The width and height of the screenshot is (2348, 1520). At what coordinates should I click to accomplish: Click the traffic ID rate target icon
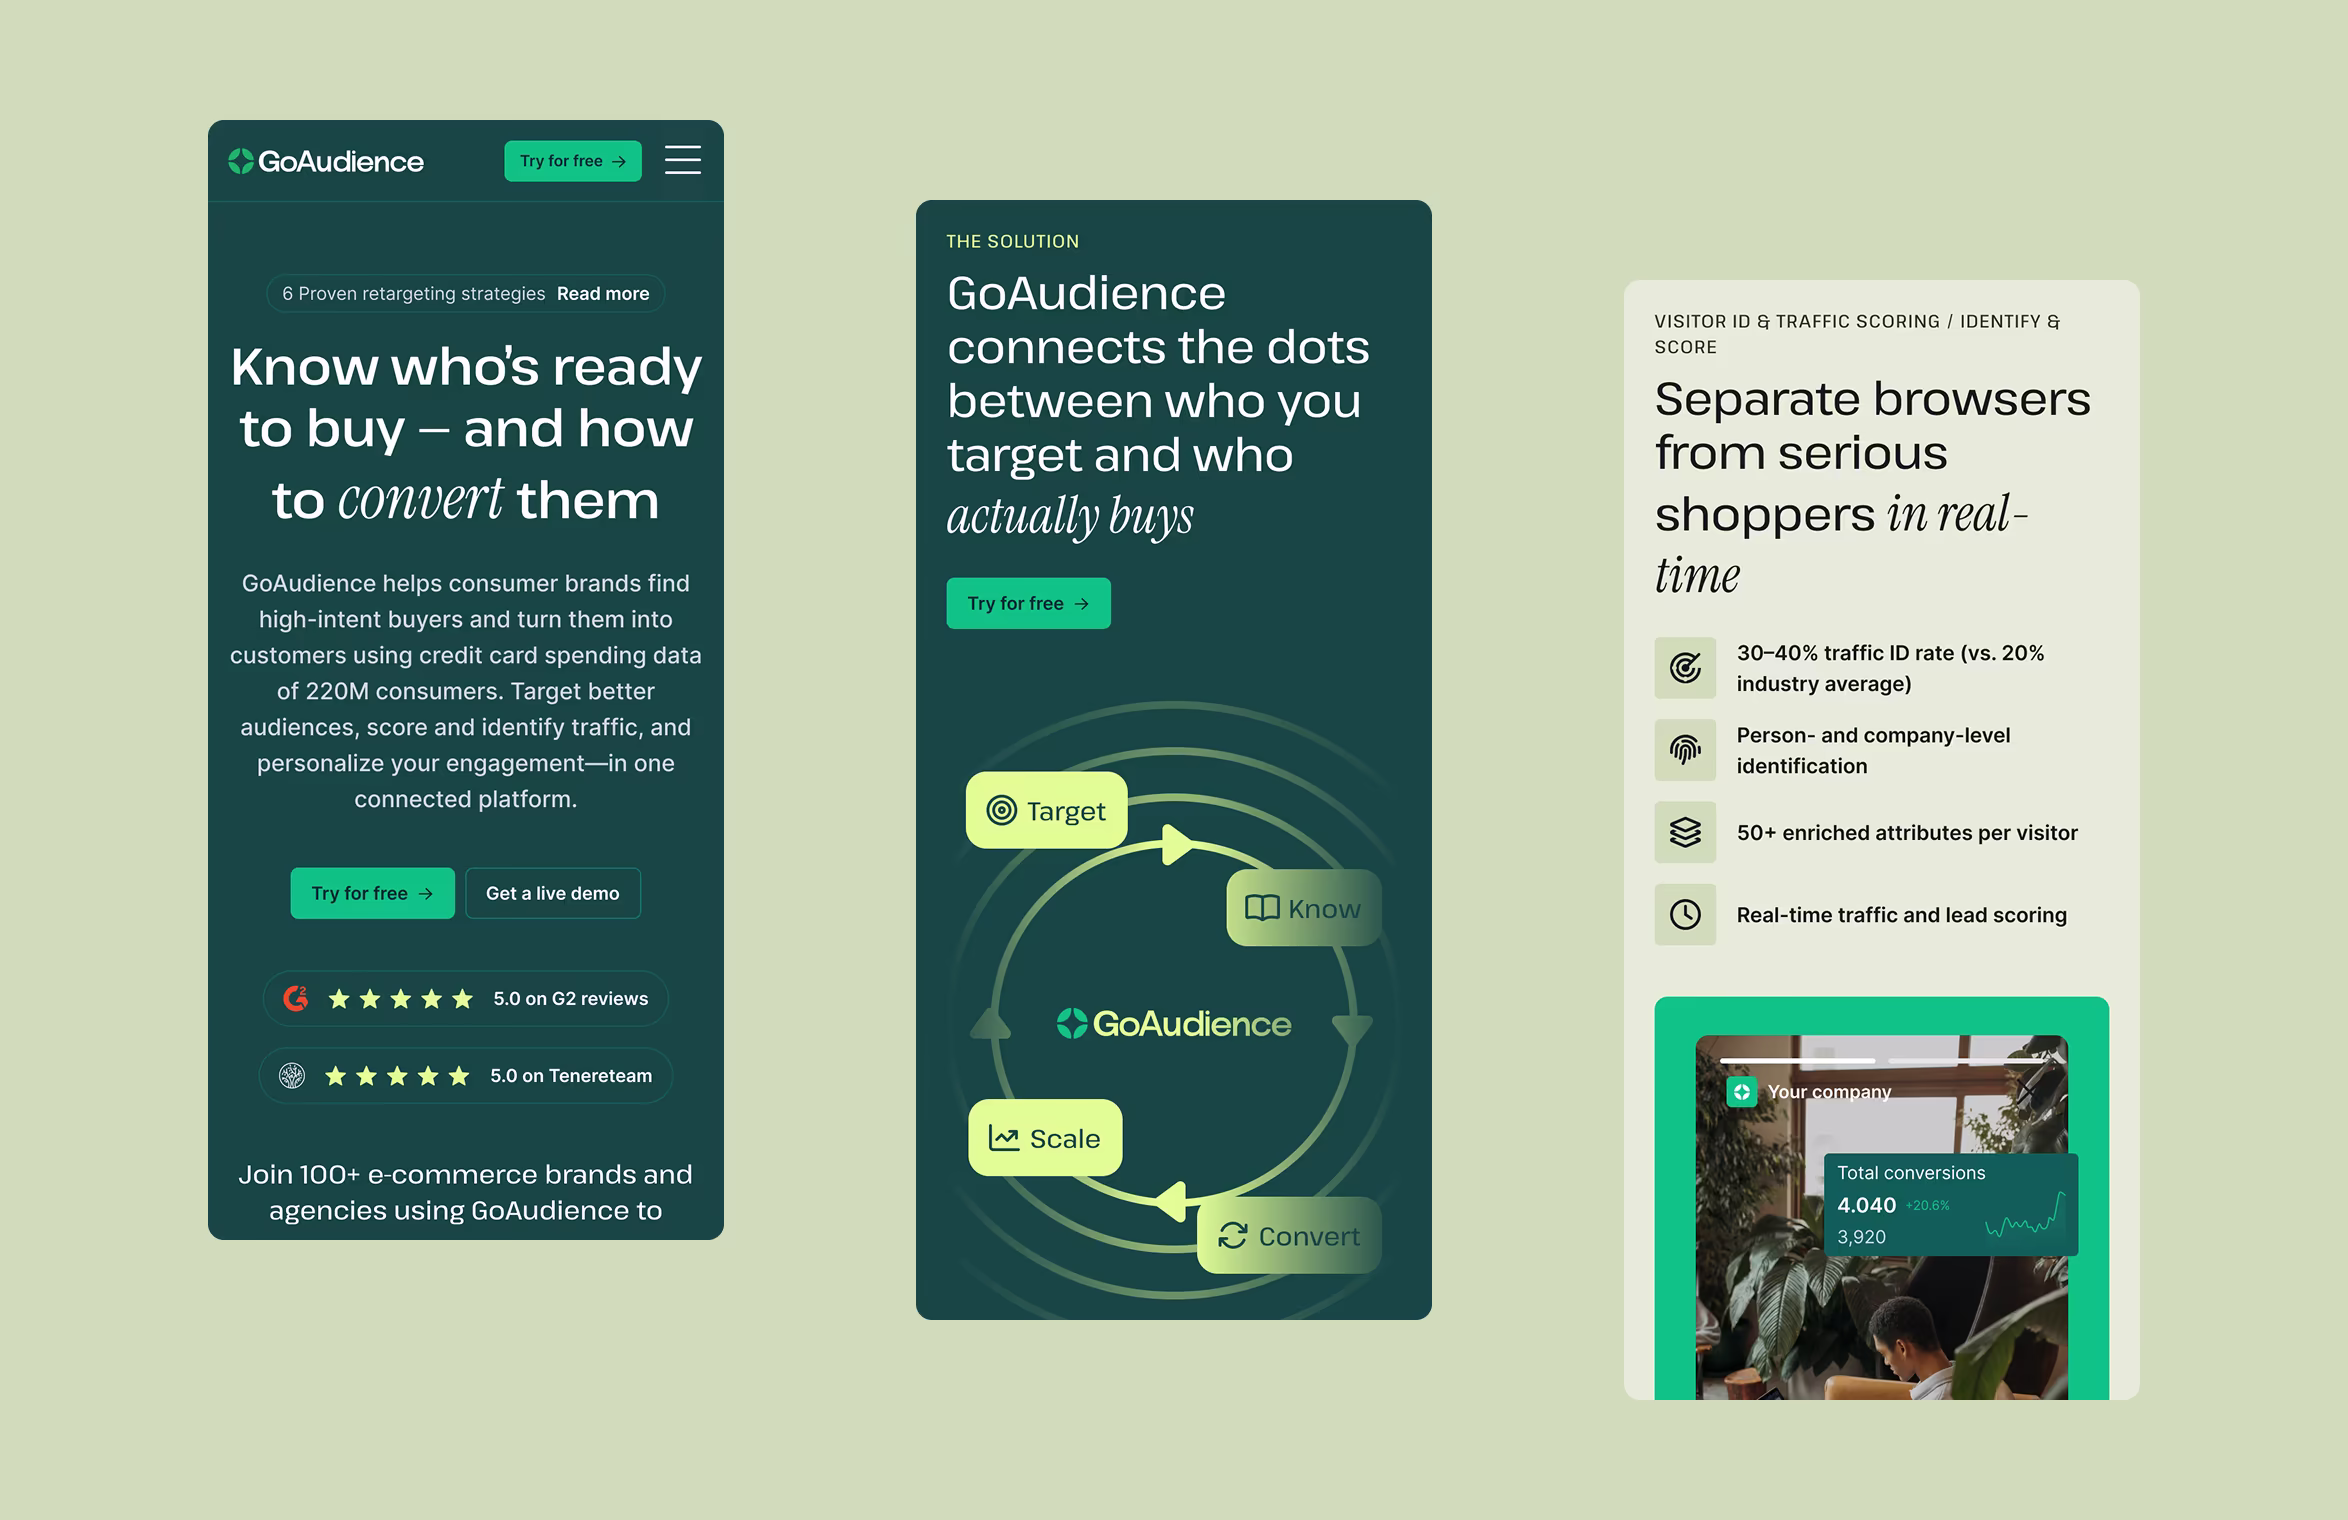click(1685, 668)
